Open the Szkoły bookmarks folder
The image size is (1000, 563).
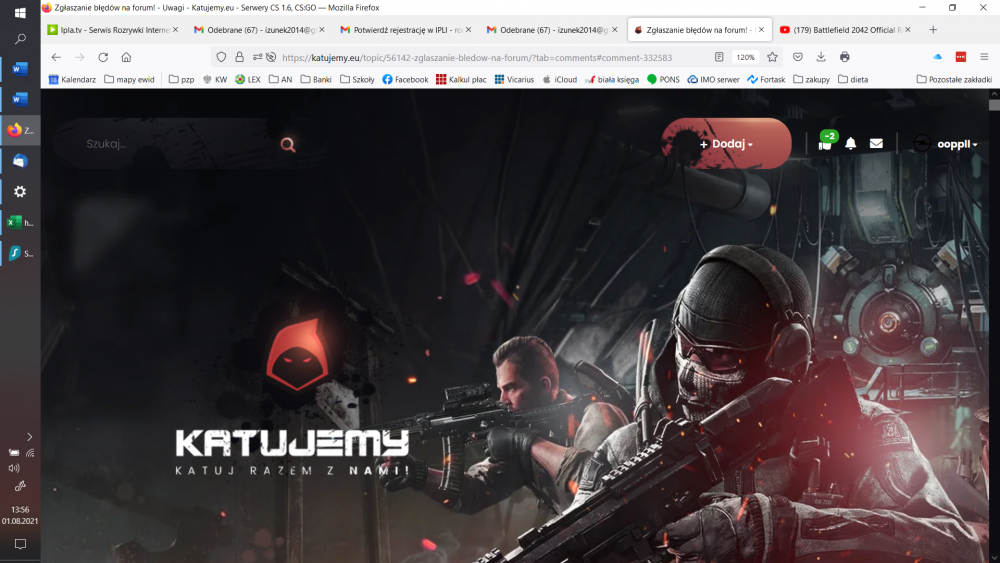(x=357, y=79)
